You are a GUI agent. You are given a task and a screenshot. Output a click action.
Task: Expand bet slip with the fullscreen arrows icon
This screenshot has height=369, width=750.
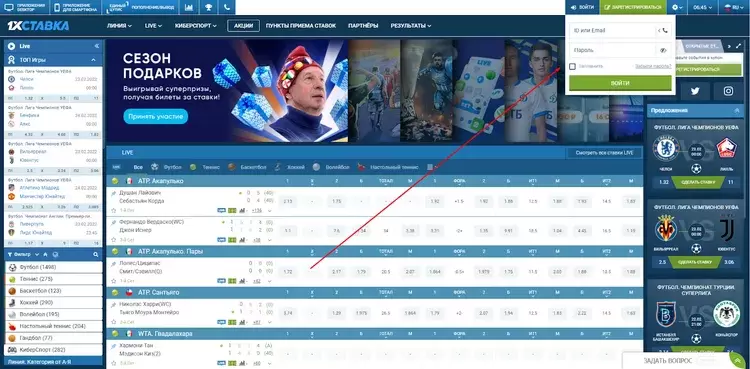[739, 46]
